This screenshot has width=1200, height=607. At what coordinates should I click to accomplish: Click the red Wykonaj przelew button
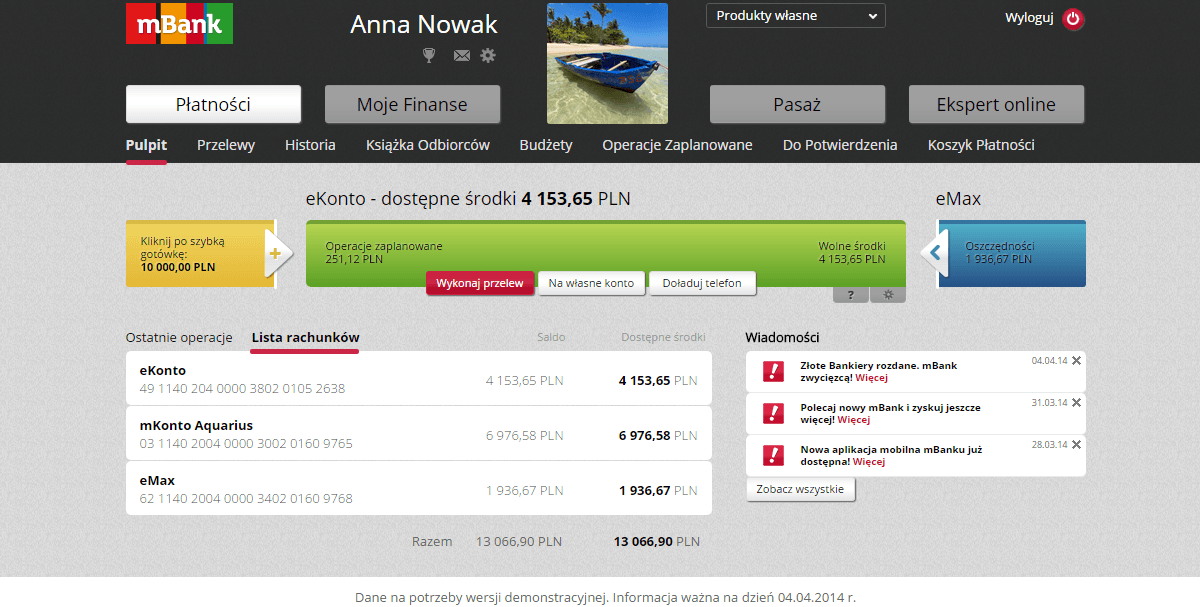coord(480,283)
